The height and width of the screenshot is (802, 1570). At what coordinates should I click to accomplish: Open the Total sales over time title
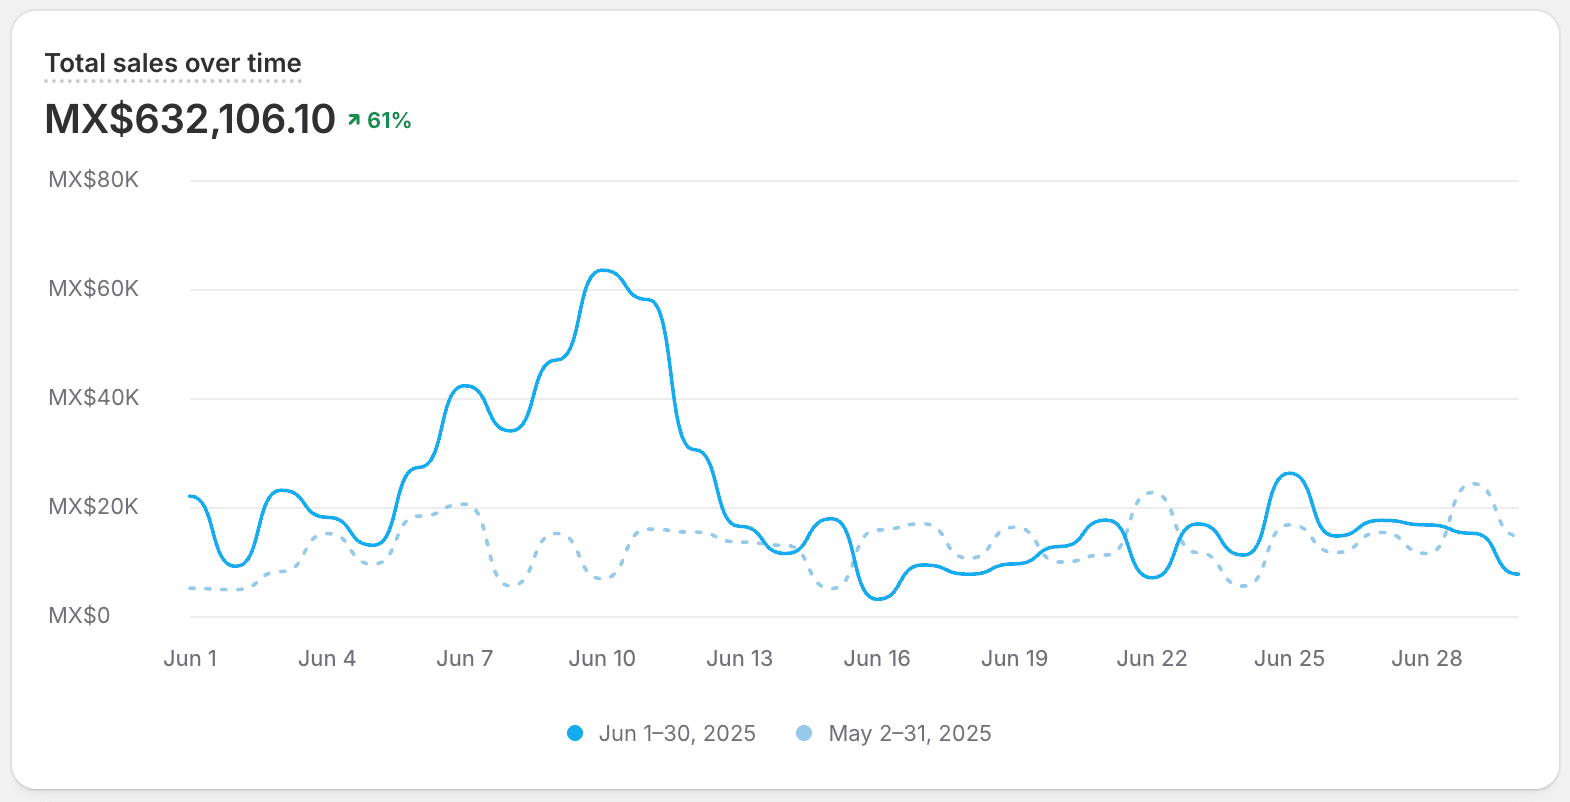coord(173,63)
